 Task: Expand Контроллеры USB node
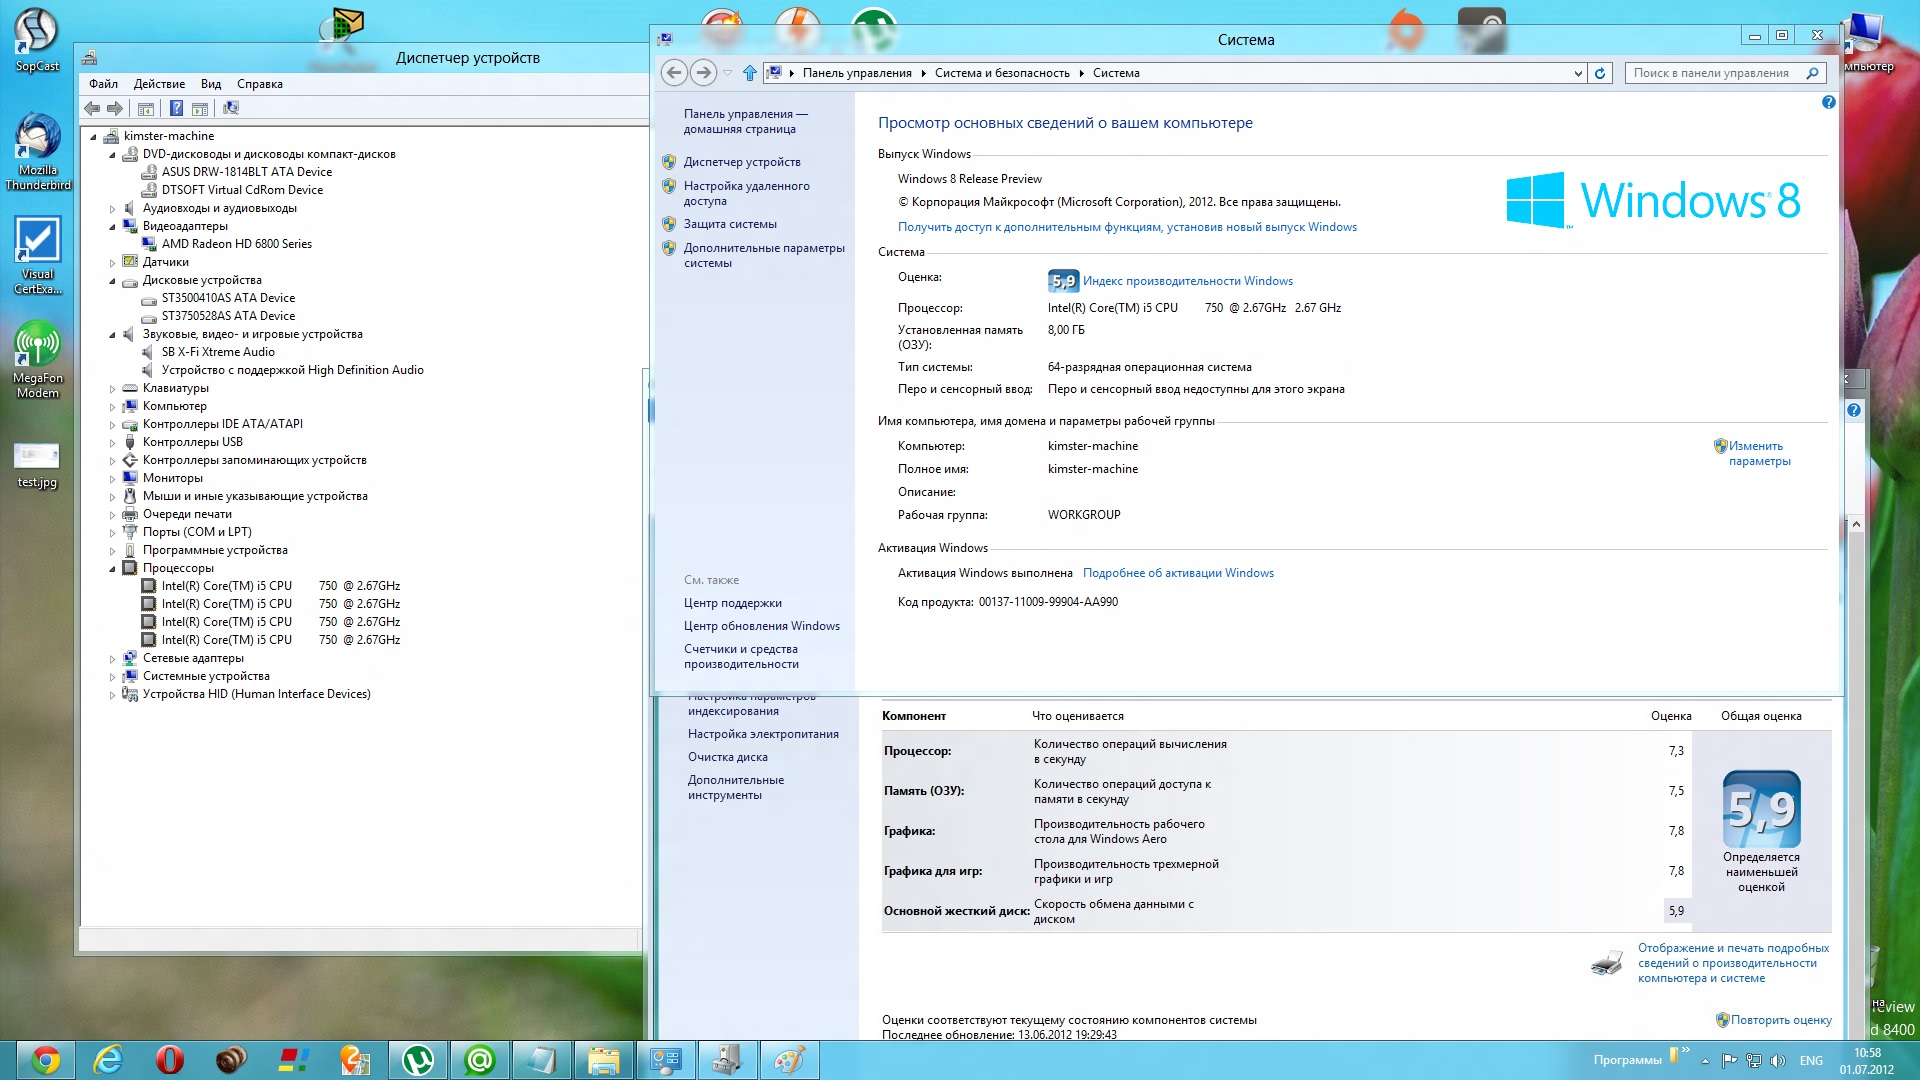(x=112, y=443)
